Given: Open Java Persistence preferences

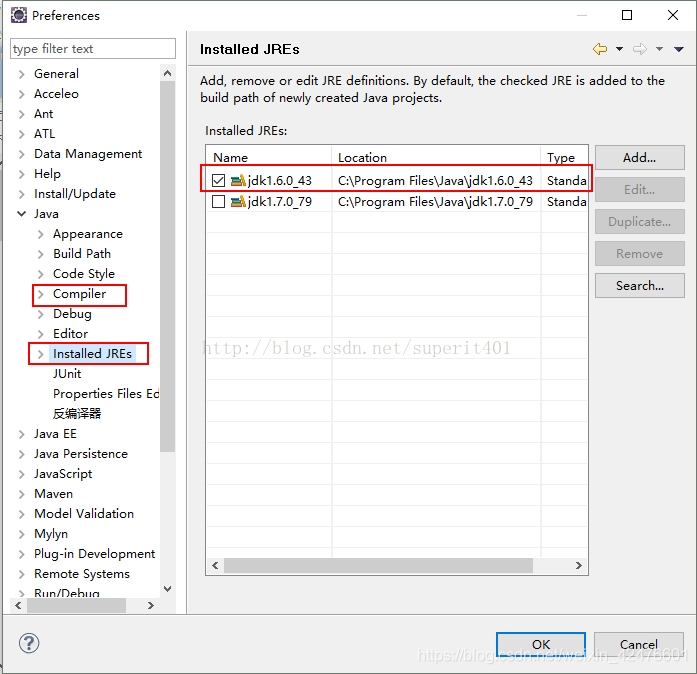Looking at the screenshot, I should (81, 454).
